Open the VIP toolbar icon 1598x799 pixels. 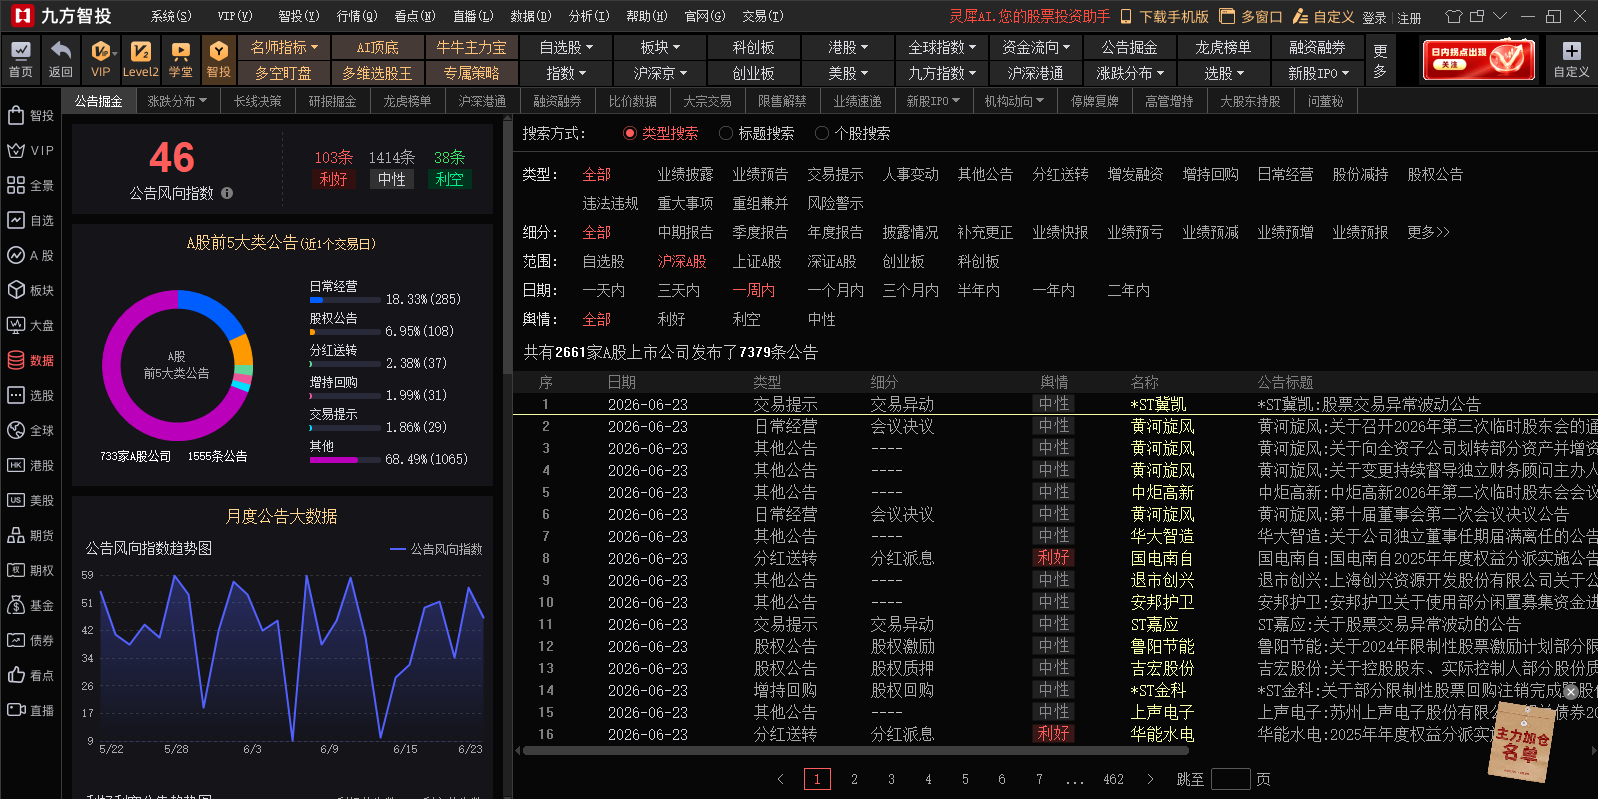point(101,59)
